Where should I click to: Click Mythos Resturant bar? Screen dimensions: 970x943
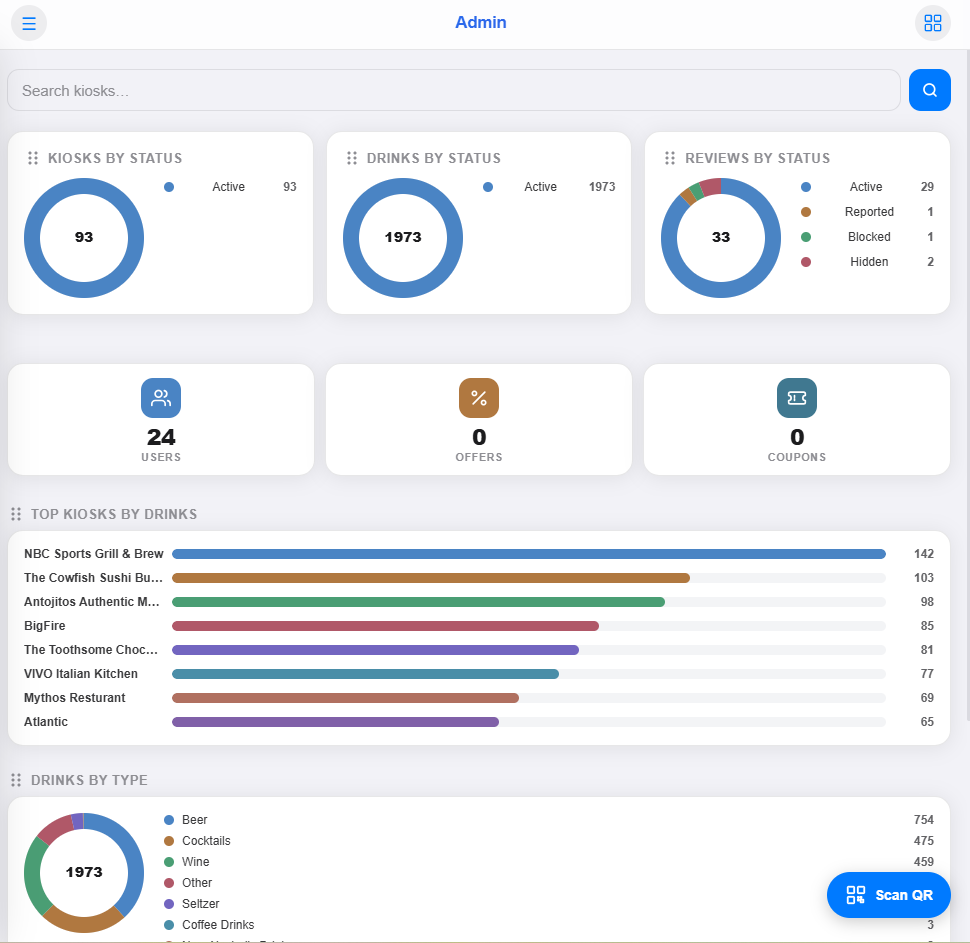345,698
